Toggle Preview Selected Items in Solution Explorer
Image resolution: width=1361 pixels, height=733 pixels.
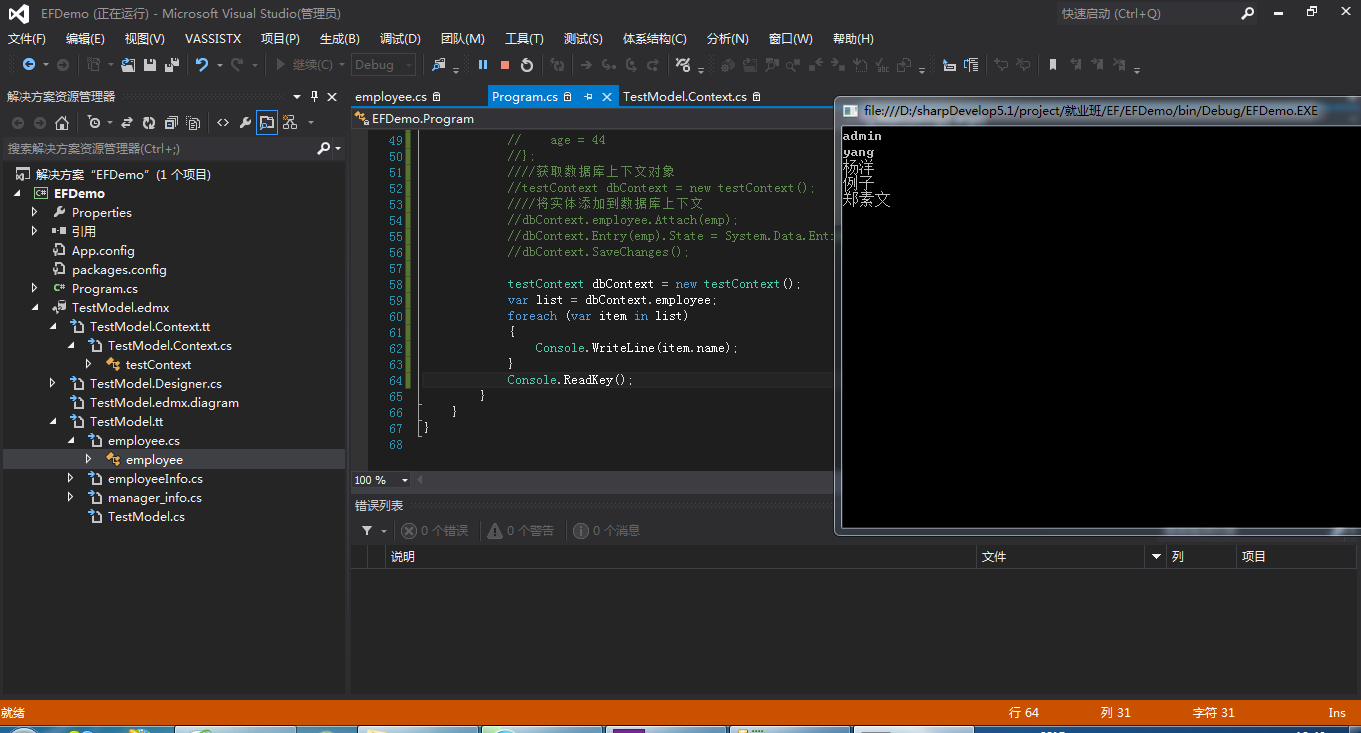click(x=267, y=122)
